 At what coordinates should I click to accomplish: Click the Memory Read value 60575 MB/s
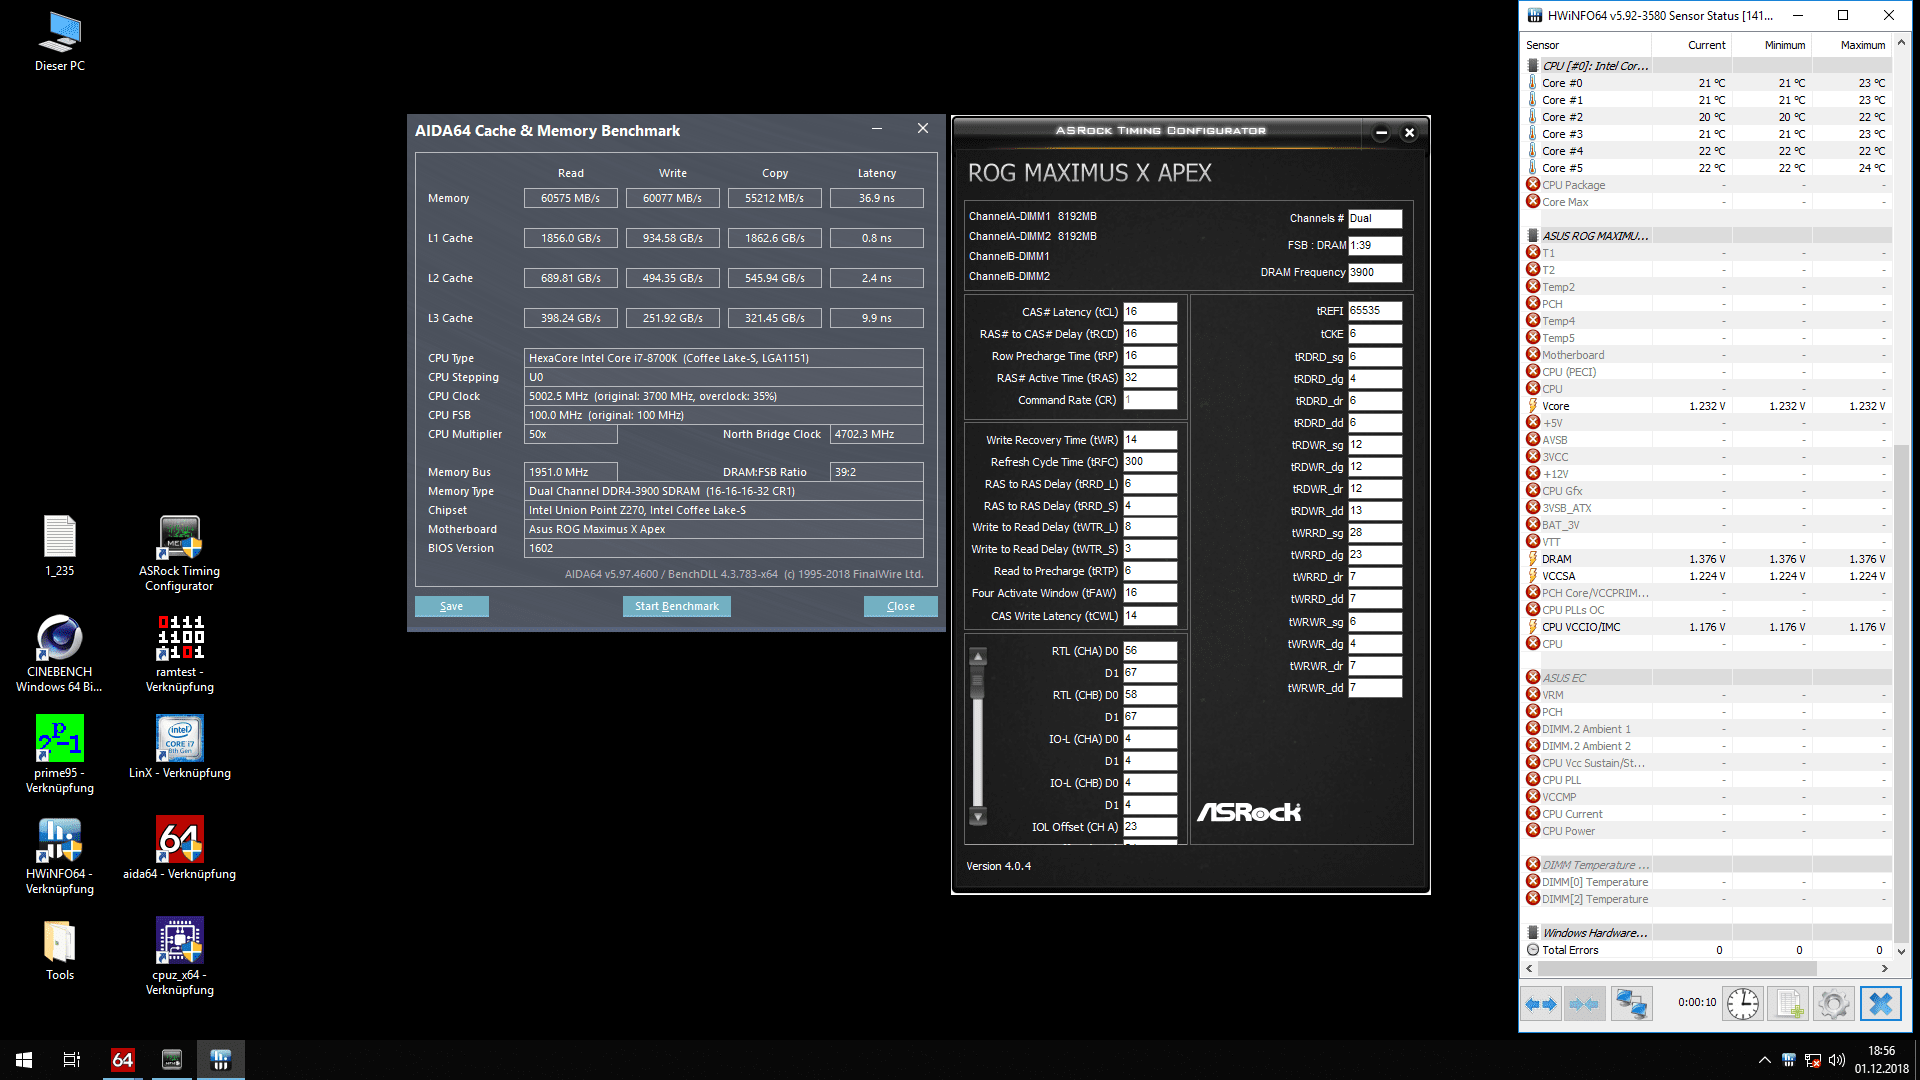[571, 198]
